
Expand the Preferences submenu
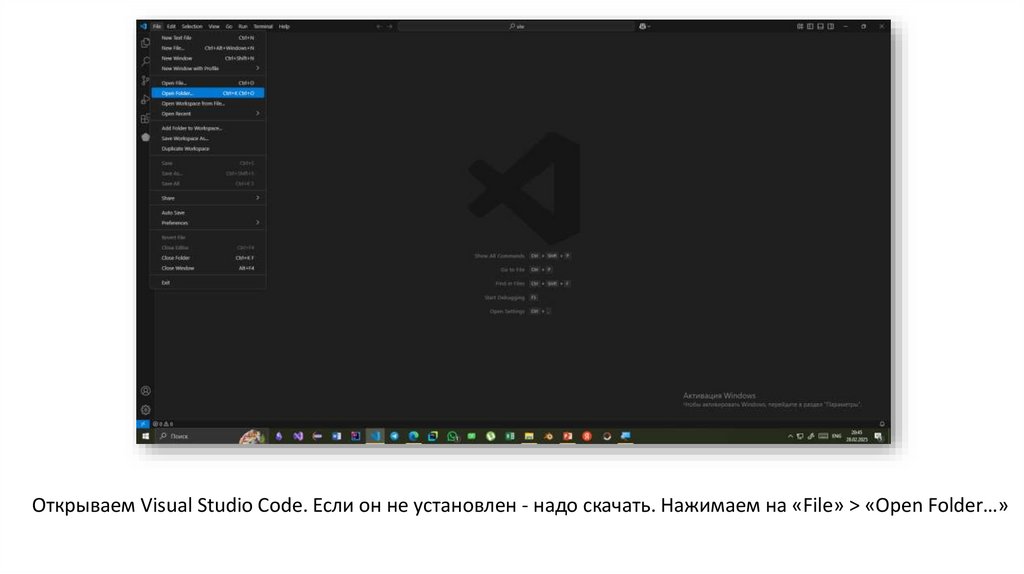(x=208, y=223)
